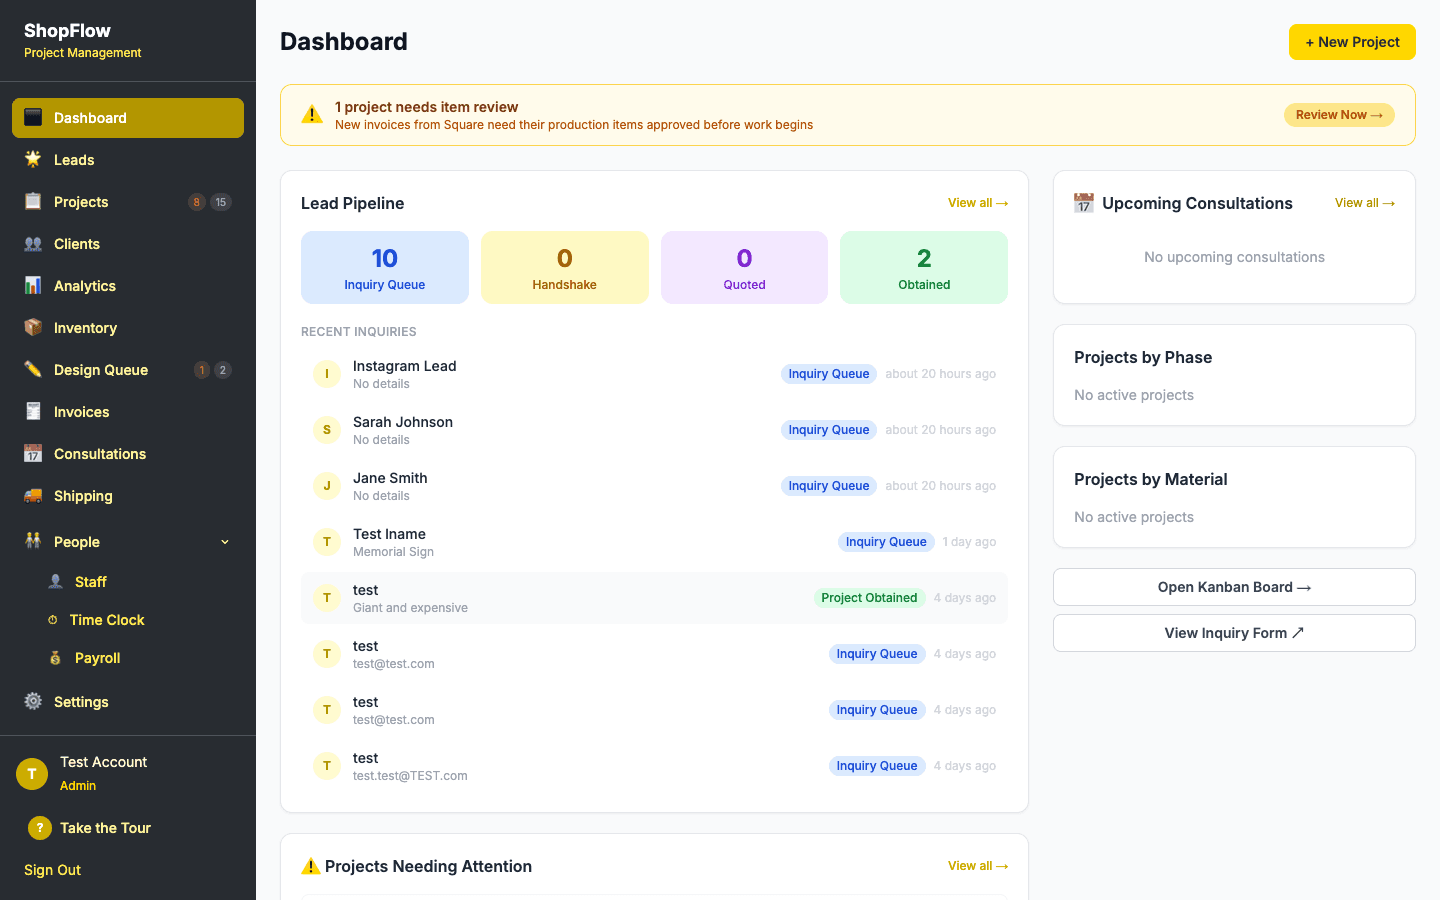Open Settings via the gear icon
Image resolution: width=1440 pixels, height=900 pixels.
[x=31, y=701]
